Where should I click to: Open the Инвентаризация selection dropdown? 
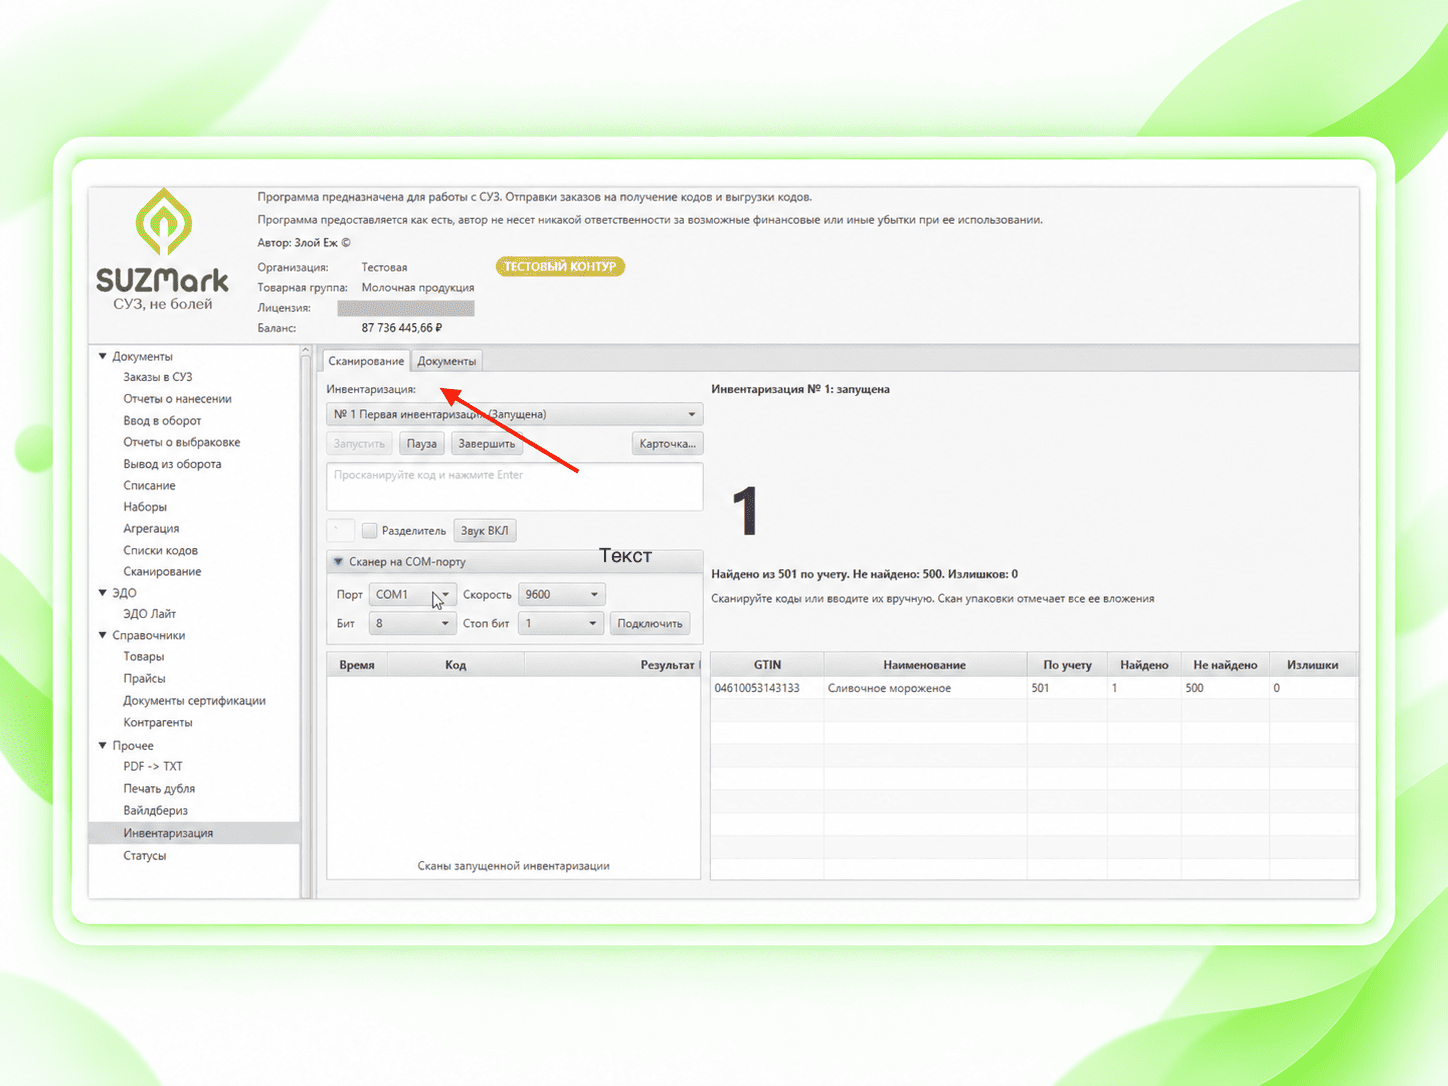tap(514, 414)
